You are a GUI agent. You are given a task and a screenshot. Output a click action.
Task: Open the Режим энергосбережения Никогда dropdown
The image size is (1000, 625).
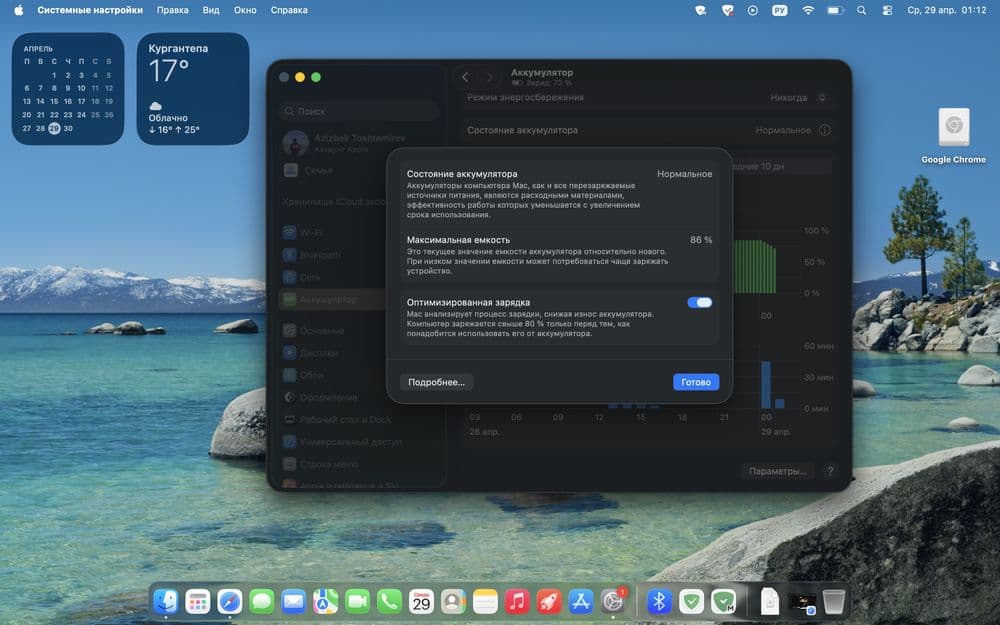(x=798, y=98)
